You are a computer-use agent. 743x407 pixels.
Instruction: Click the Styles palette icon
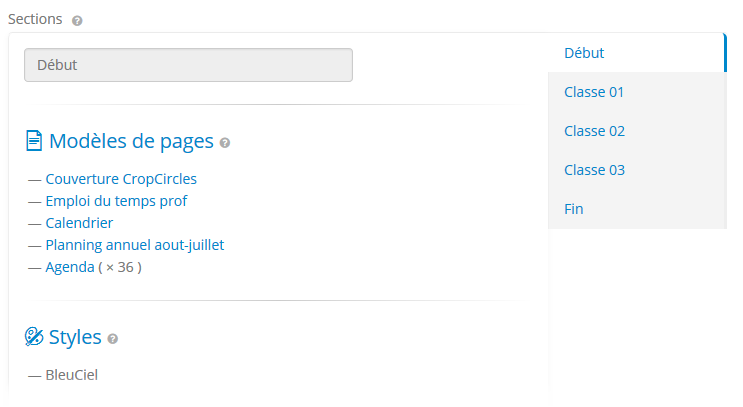pos(34,337)
